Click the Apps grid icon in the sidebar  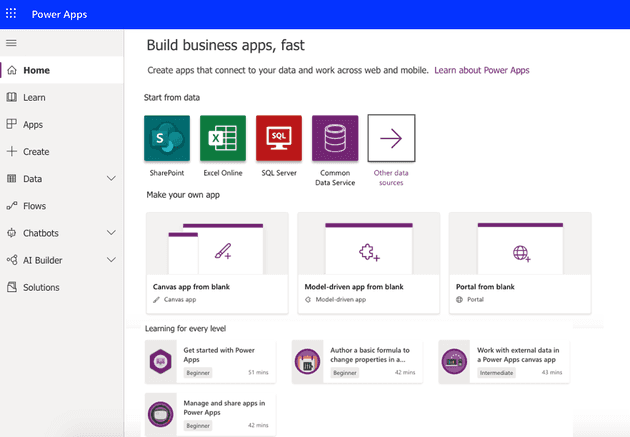(12, 124)
